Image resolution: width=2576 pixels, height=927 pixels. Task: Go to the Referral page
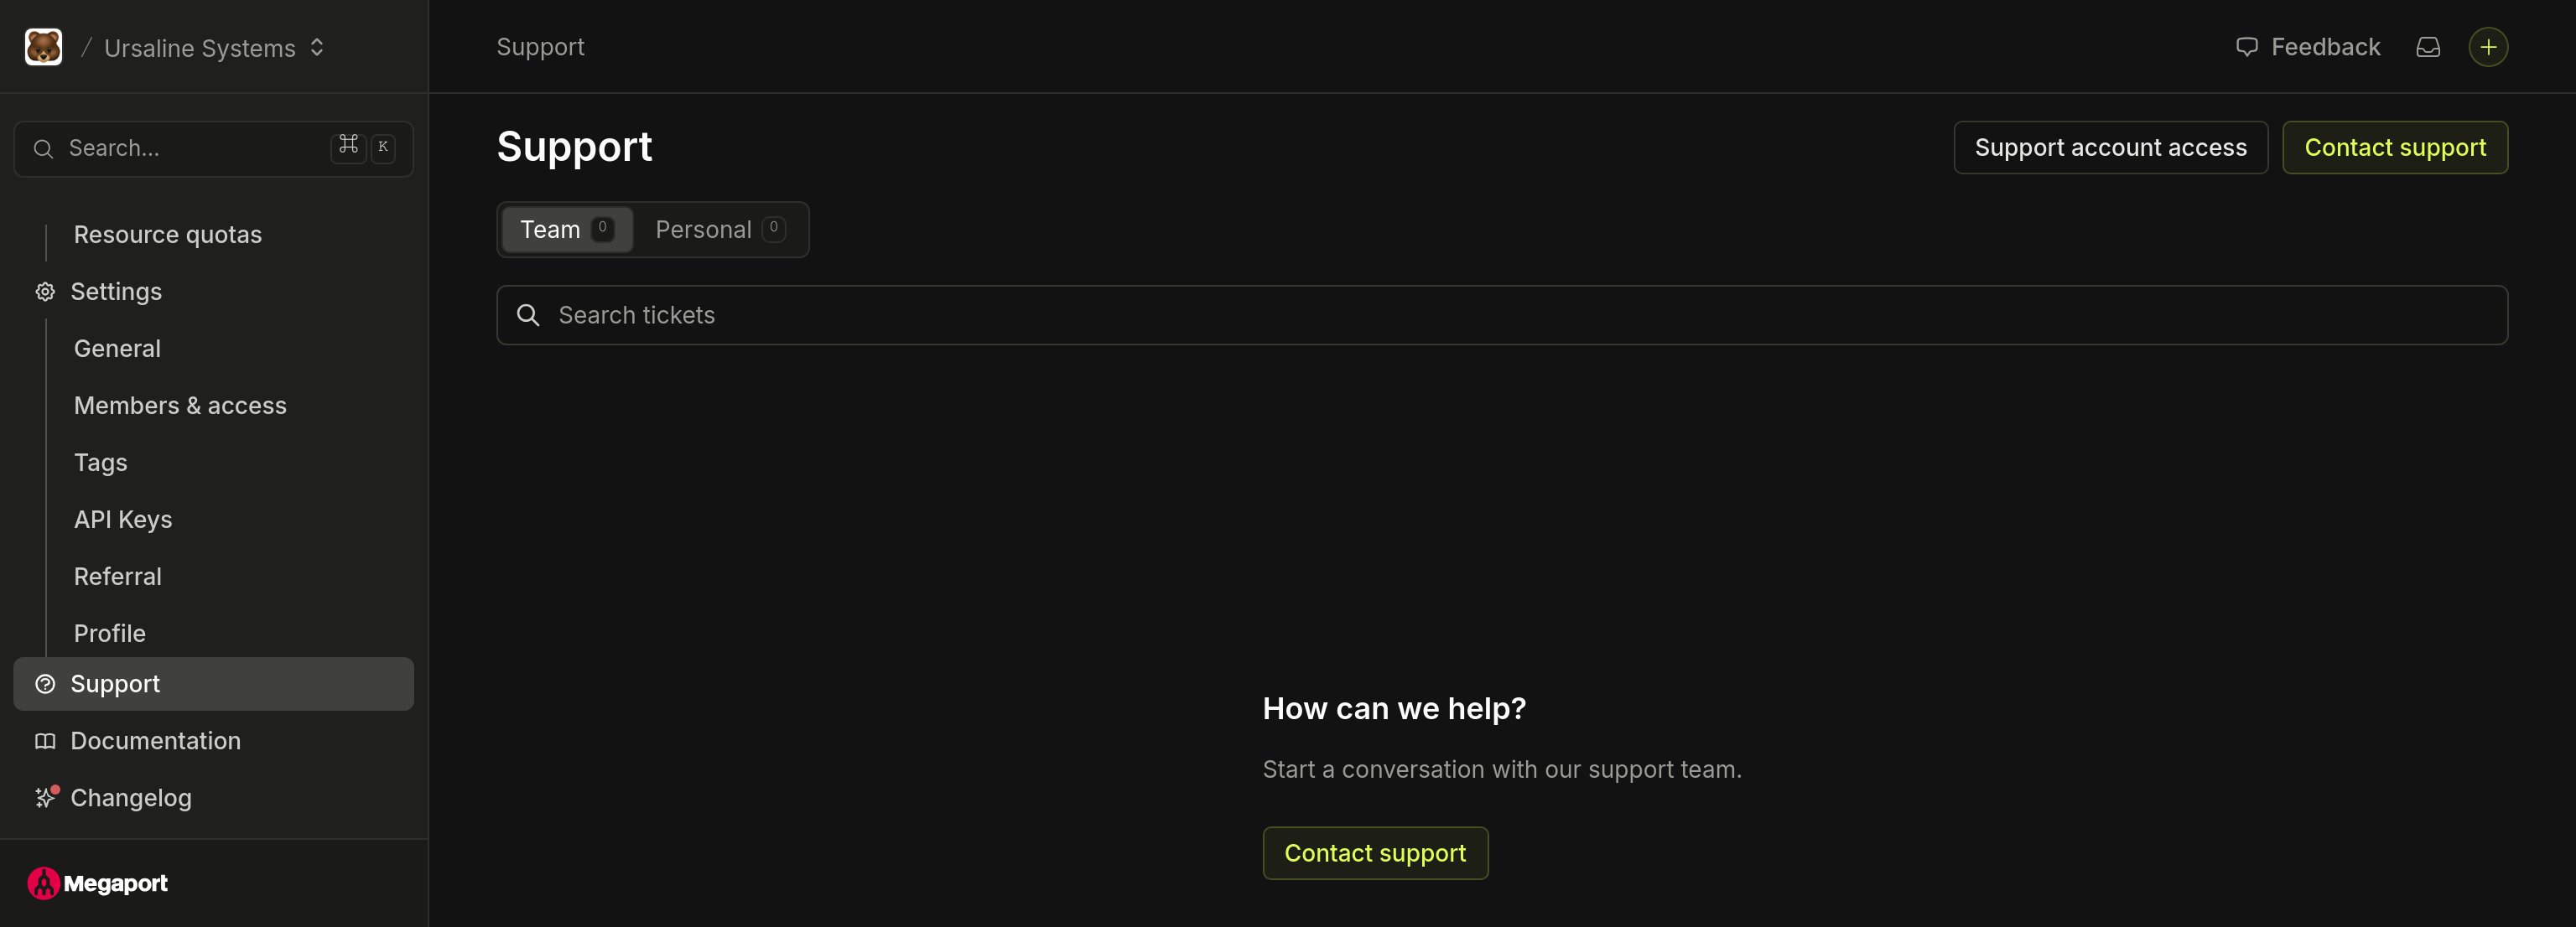pos(117,576)
